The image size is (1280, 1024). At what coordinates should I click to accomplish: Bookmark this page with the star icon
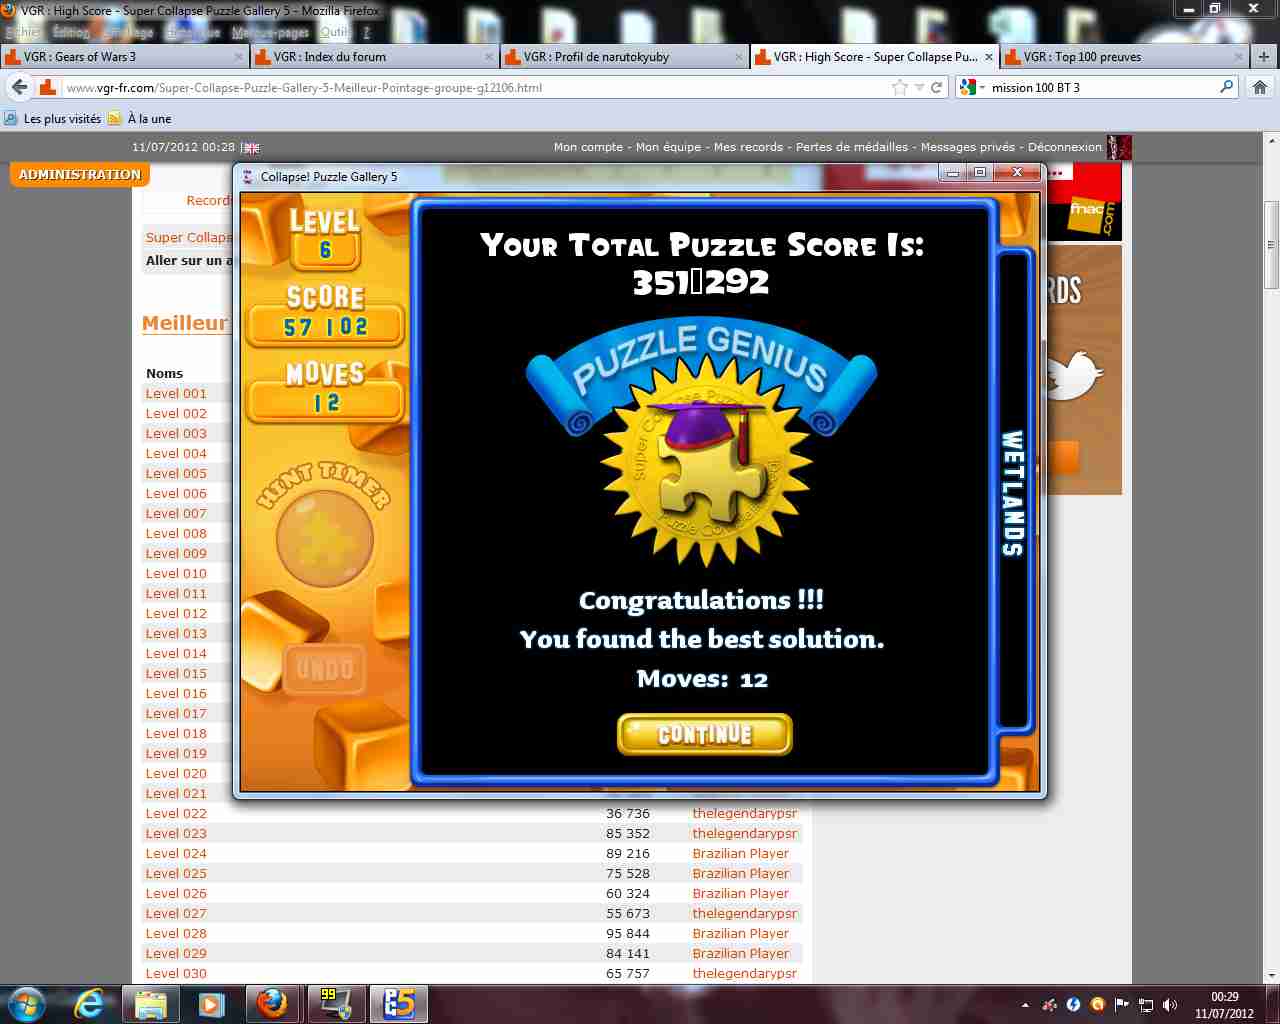[x=899, y=88]
